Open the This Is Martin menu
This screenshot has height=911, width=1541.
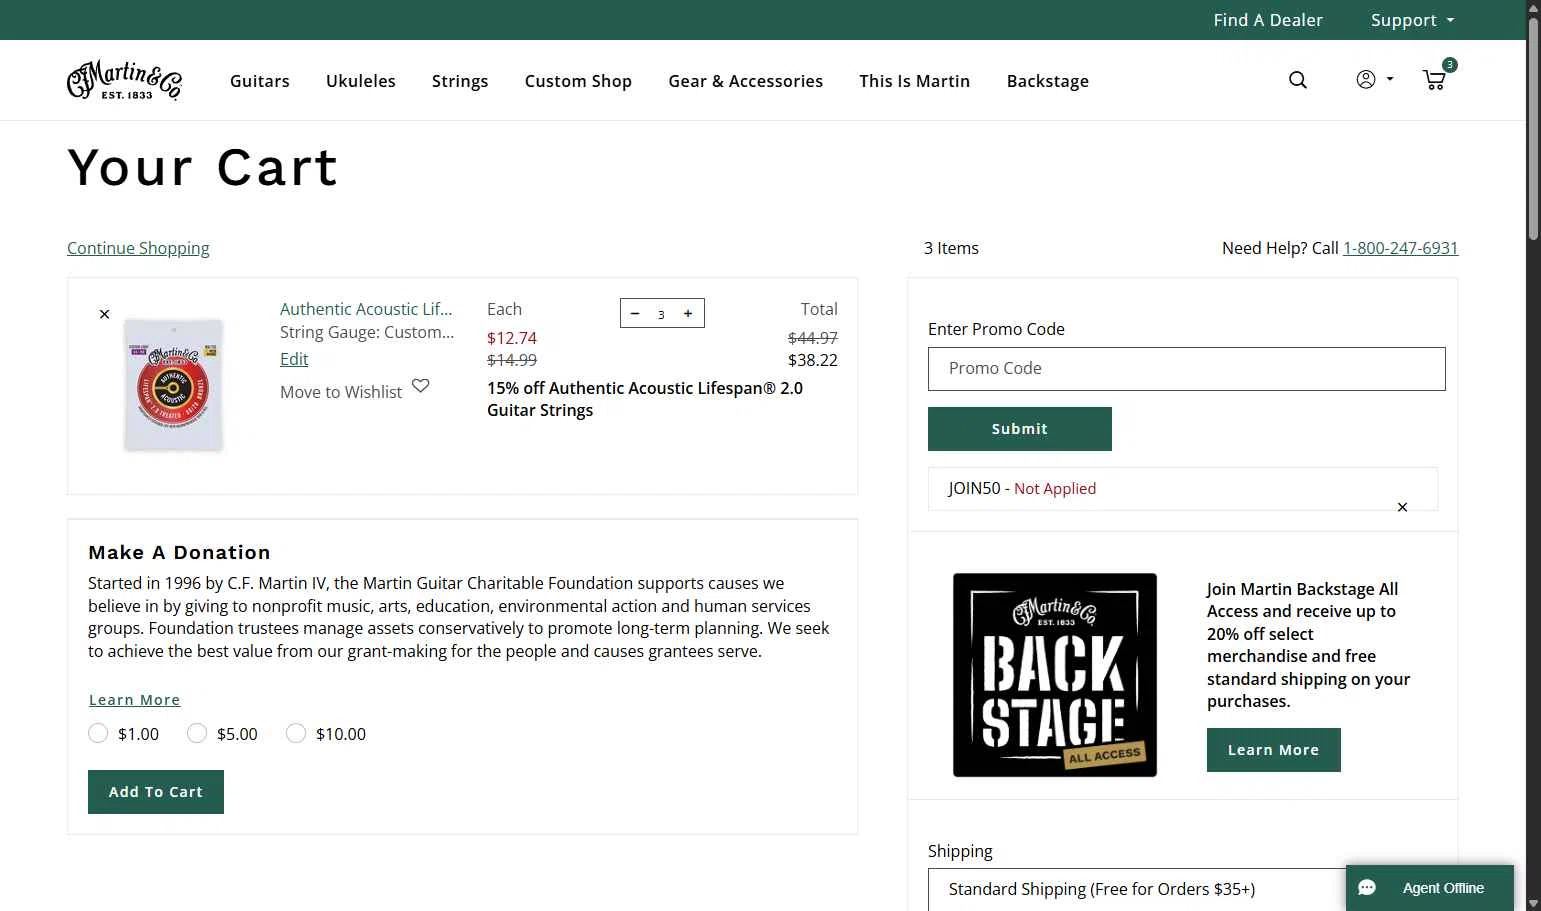915,81
